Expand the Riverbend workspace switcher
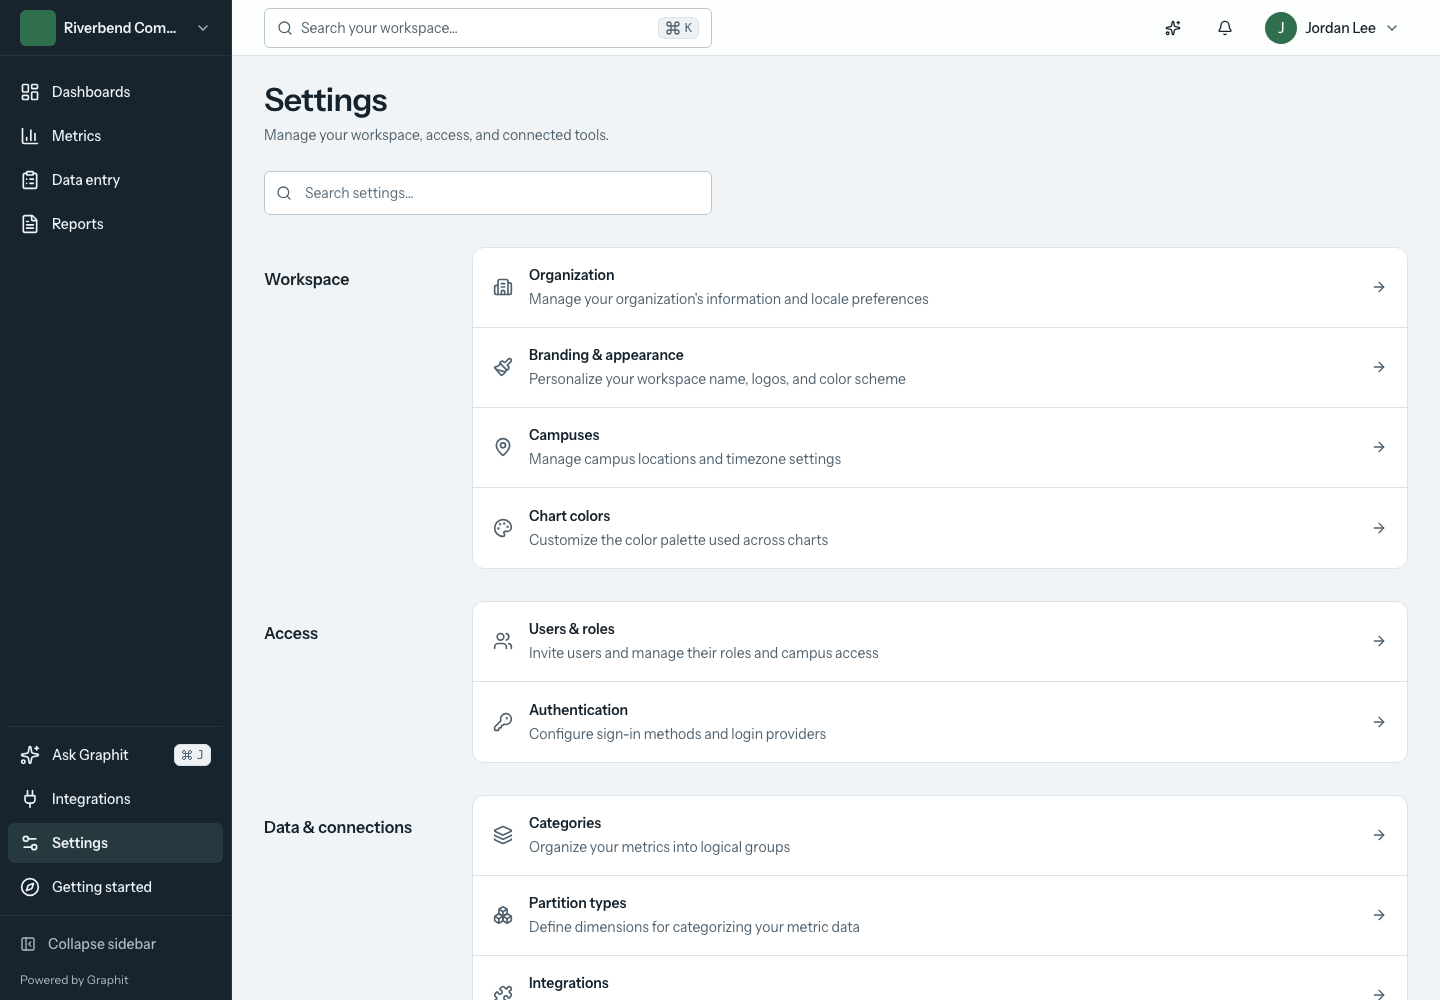 pyautogui.click(x=116, y=28)
